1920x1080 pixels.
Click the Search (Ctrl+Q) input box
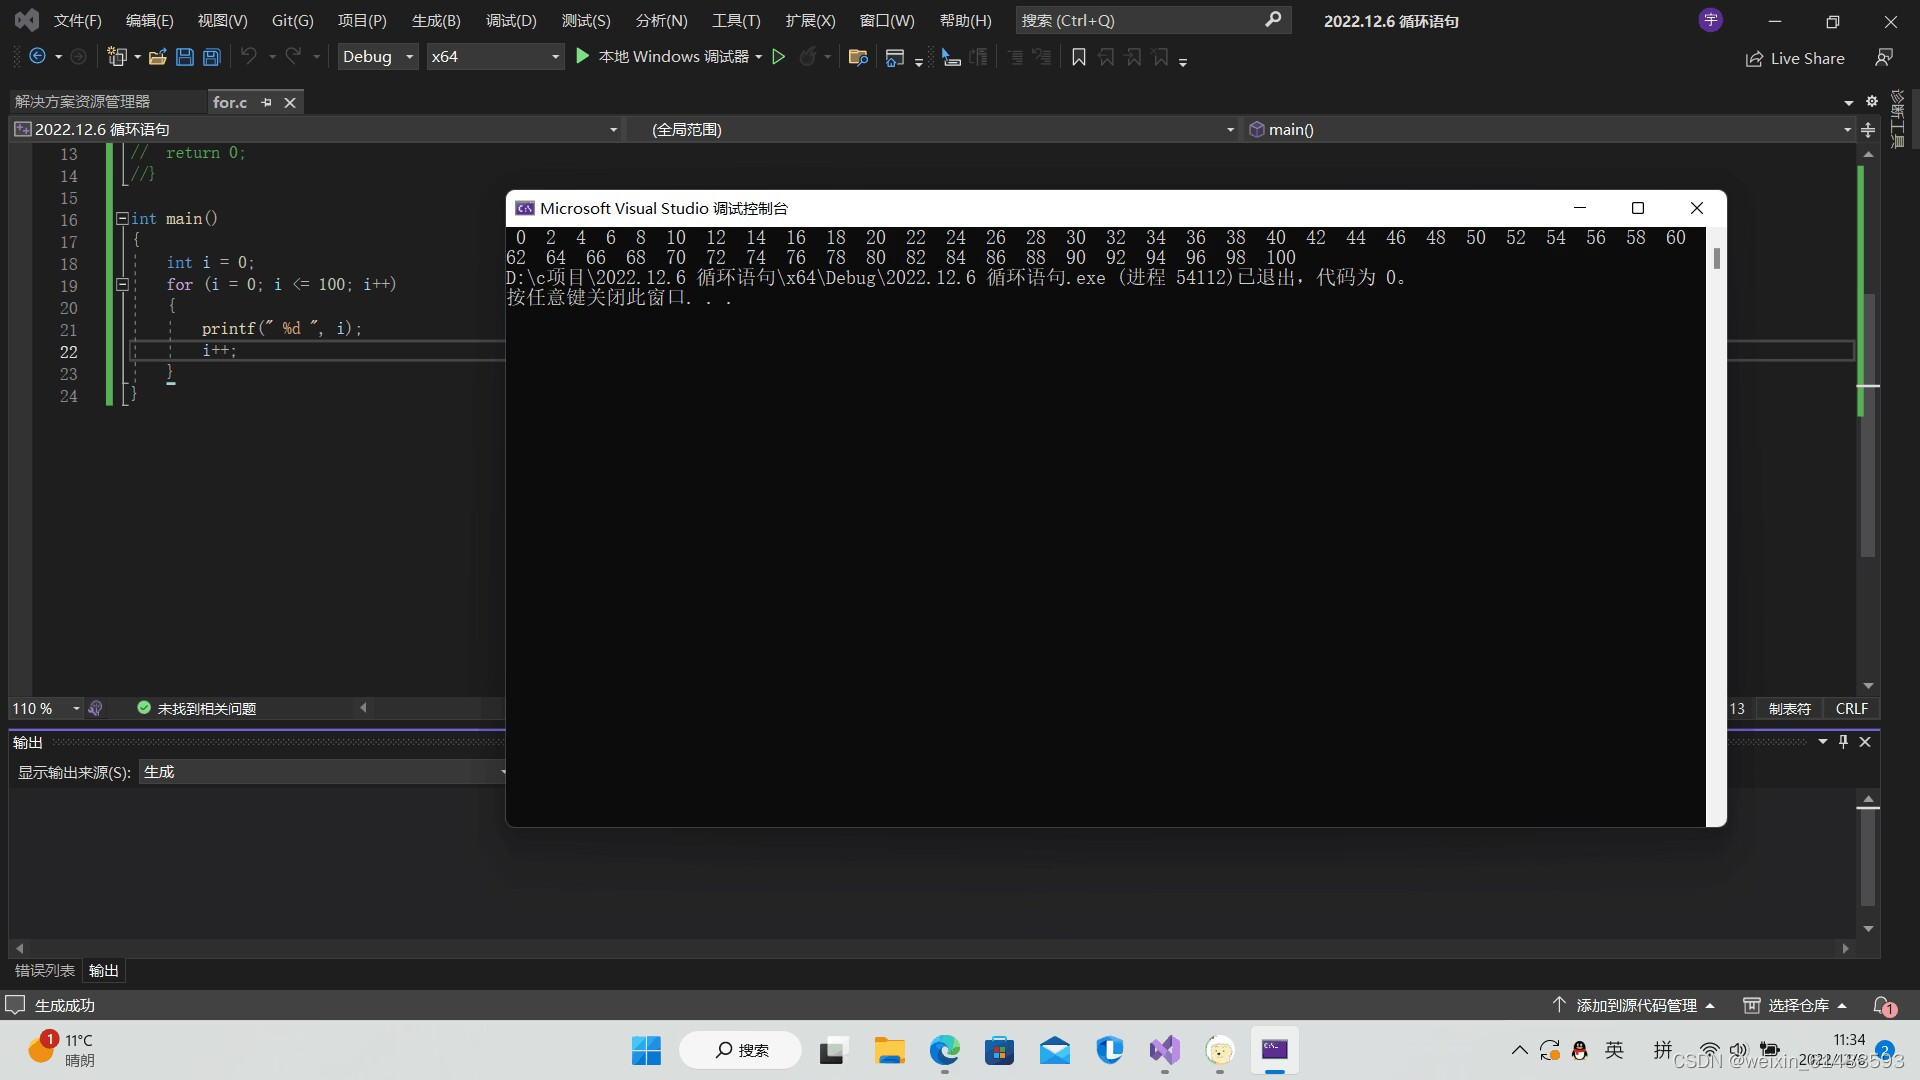[1153, 20]
